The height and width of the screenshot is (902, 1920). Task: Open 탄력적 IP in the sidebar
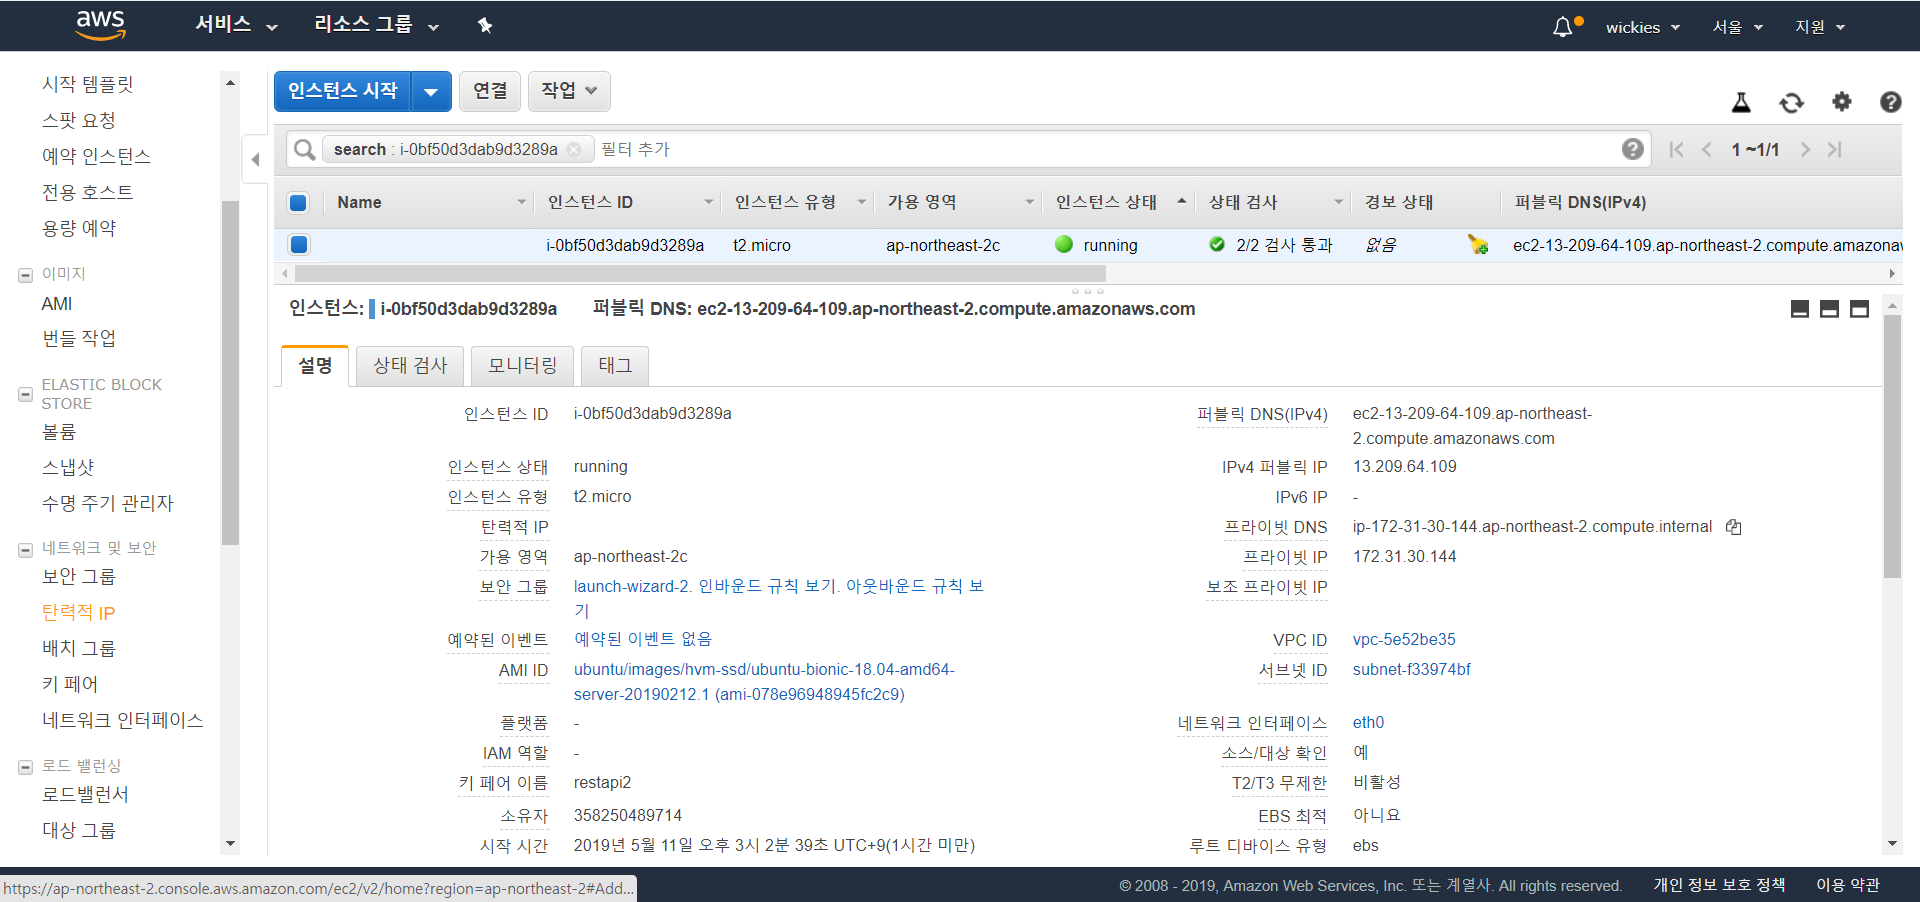[78, 613]
